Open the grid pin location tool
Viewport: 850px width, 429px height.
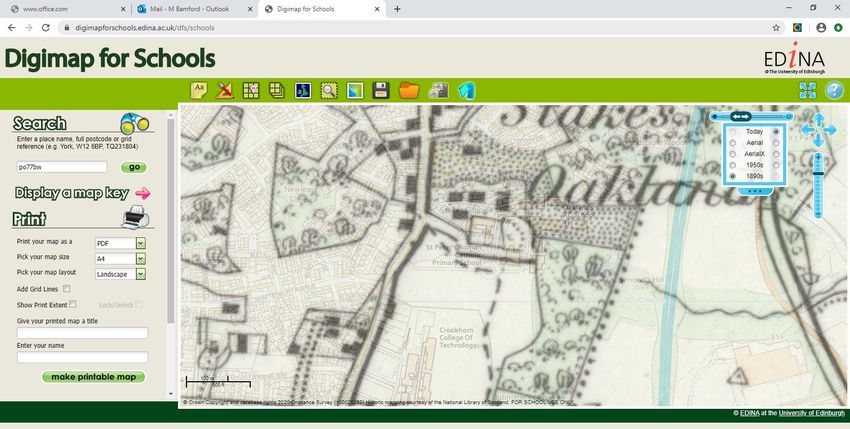(x=251, y=90)
